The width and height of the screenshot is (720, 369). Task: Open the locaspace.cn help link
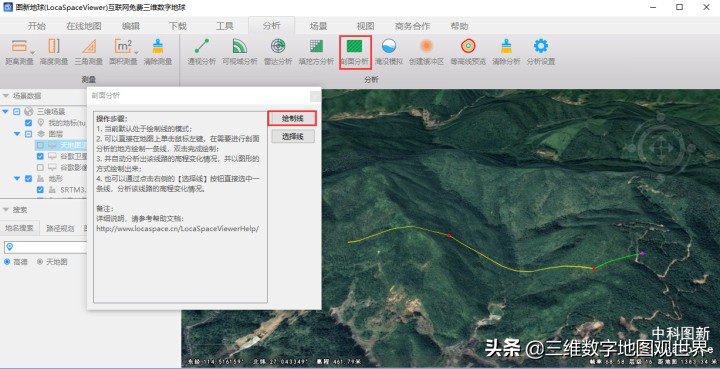point(177,229)
